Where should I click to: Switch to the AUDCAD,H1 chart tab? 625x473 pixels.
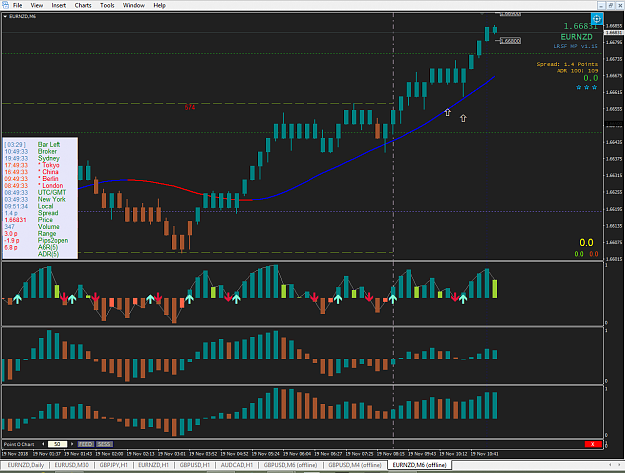[237, 465]
